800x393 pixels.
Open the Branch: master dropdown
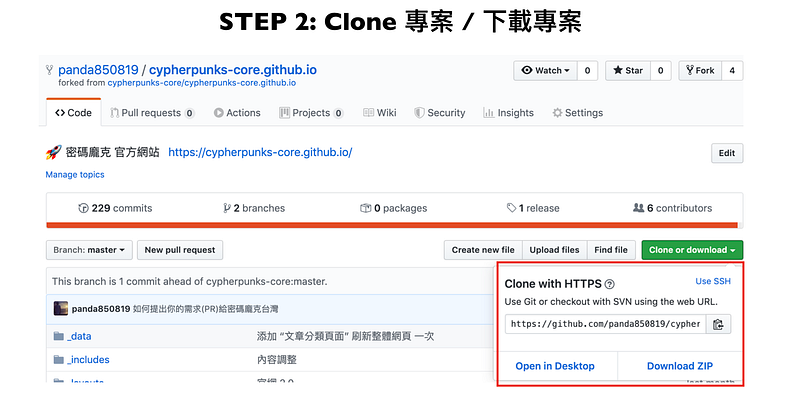[x=89, y=250]
